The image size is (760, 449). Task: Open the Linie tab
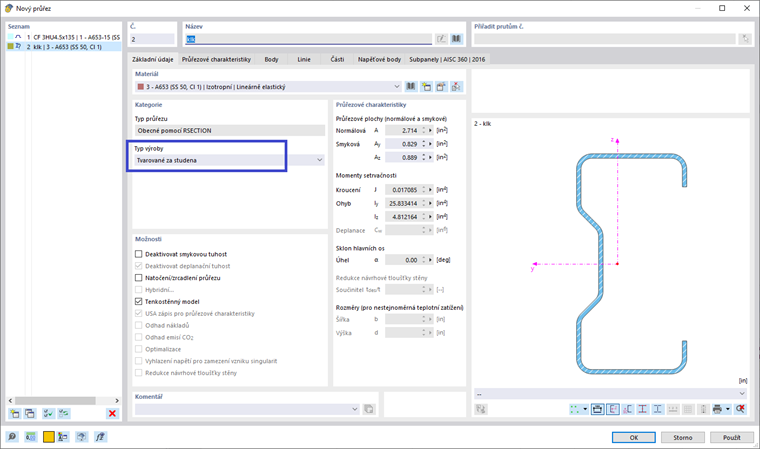coord(304,59)
